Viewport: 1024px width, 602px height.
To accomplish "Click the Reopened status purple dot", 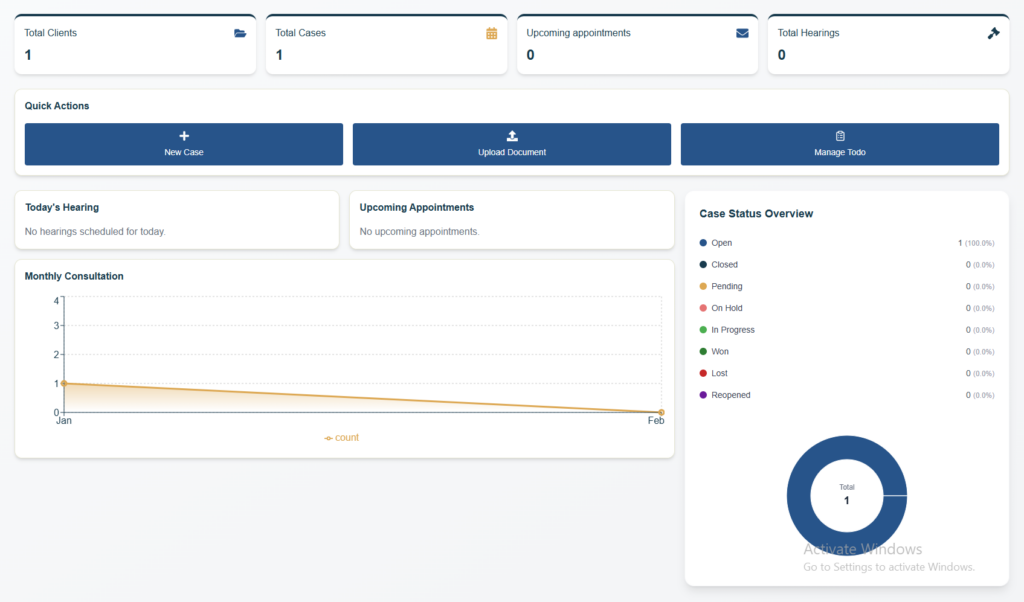I will pos(703,395).
